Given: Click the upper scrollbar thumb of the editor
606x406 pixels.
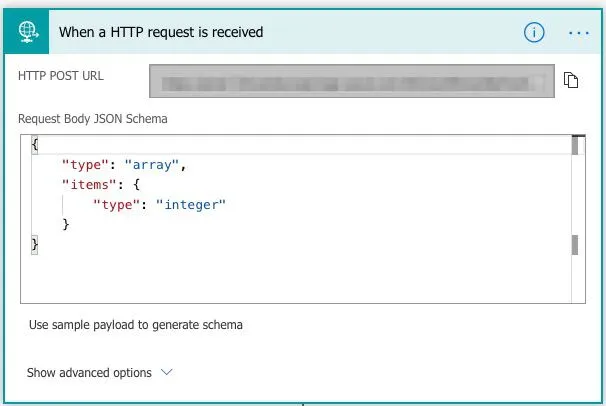Looking at the screenshot, I should coord(576,146).
